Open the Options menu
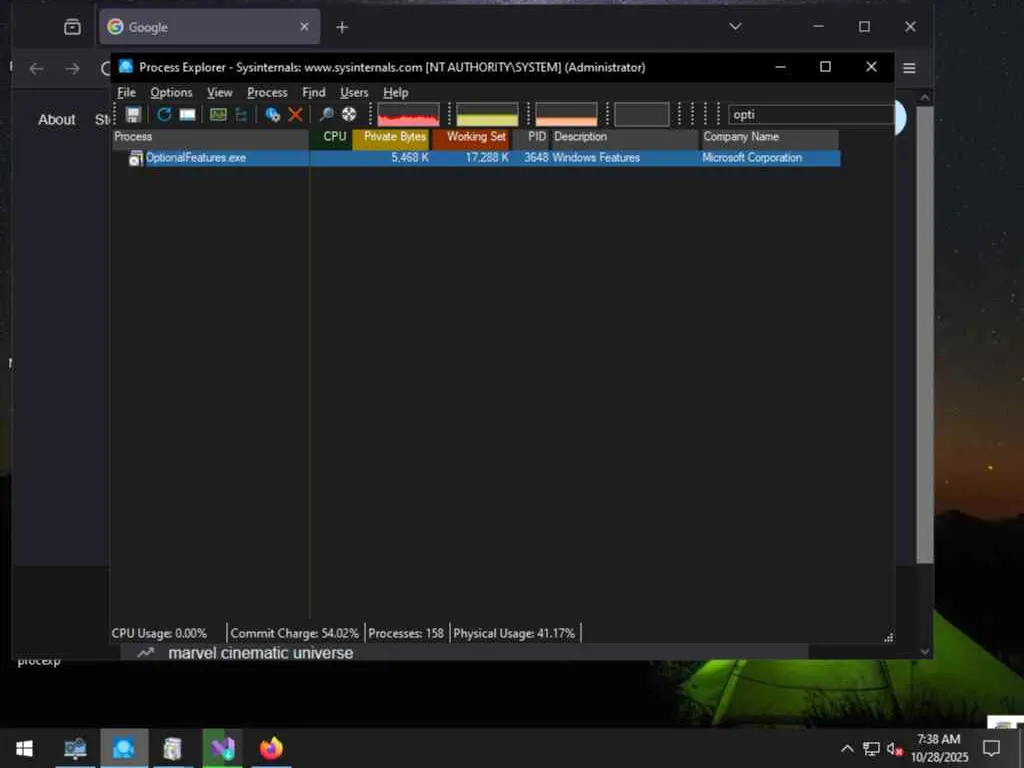Screen dimensions: 1024x768 click(x=171, y=93)
